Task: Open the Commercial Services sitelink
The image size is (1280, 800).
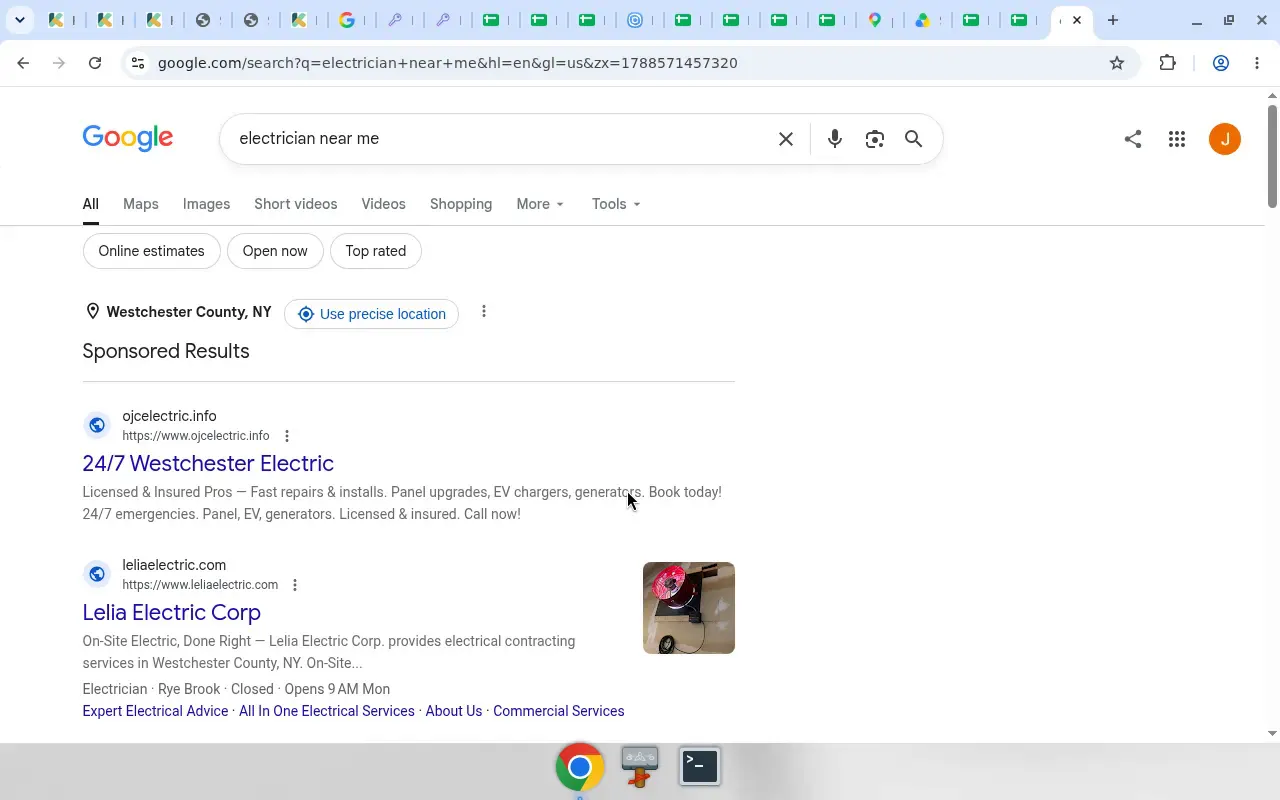Action: point(559,711)
